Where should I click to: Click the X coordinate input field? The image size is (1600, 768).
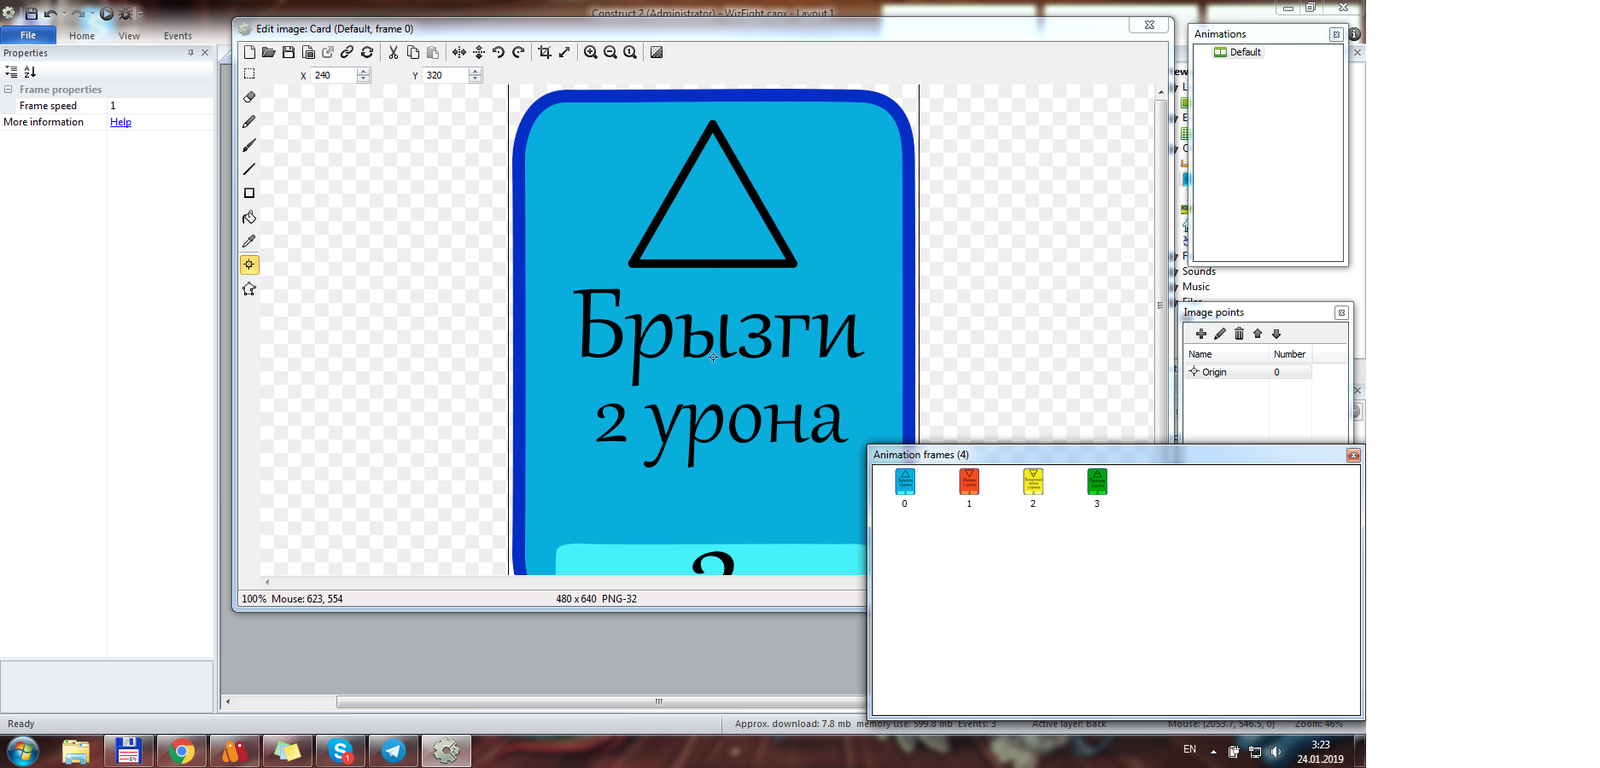pyautogui.click(x=334, y=75)
